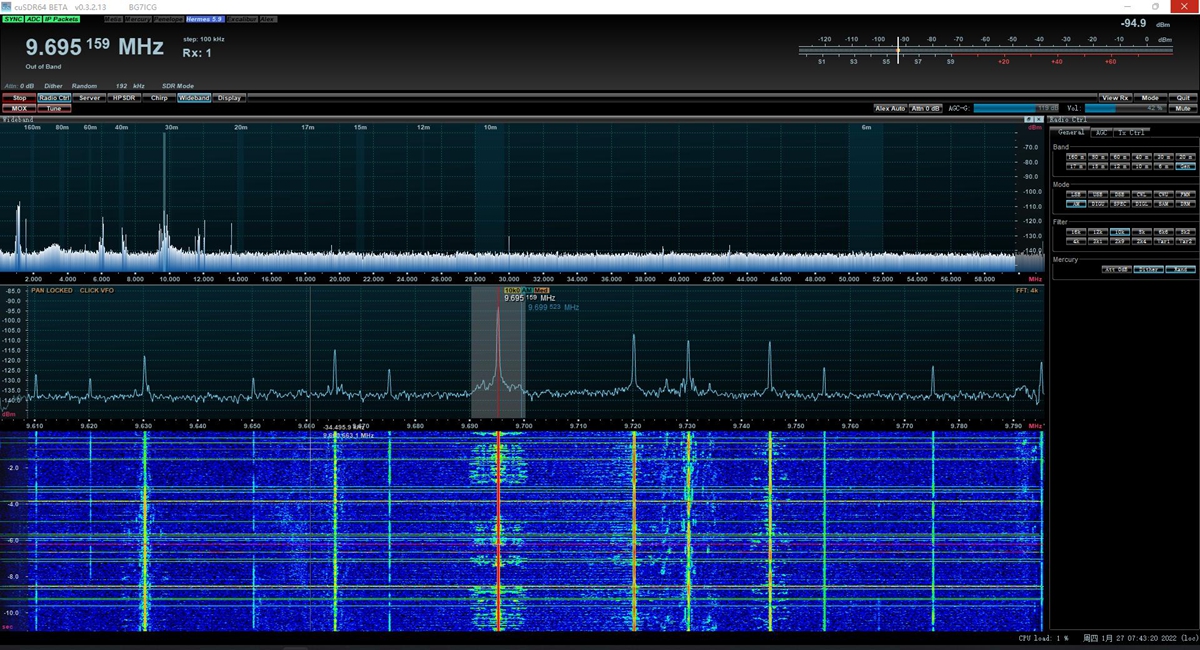Select the 160 m band button
This screenshot has width=1200, height=650.
[1076, 157]
